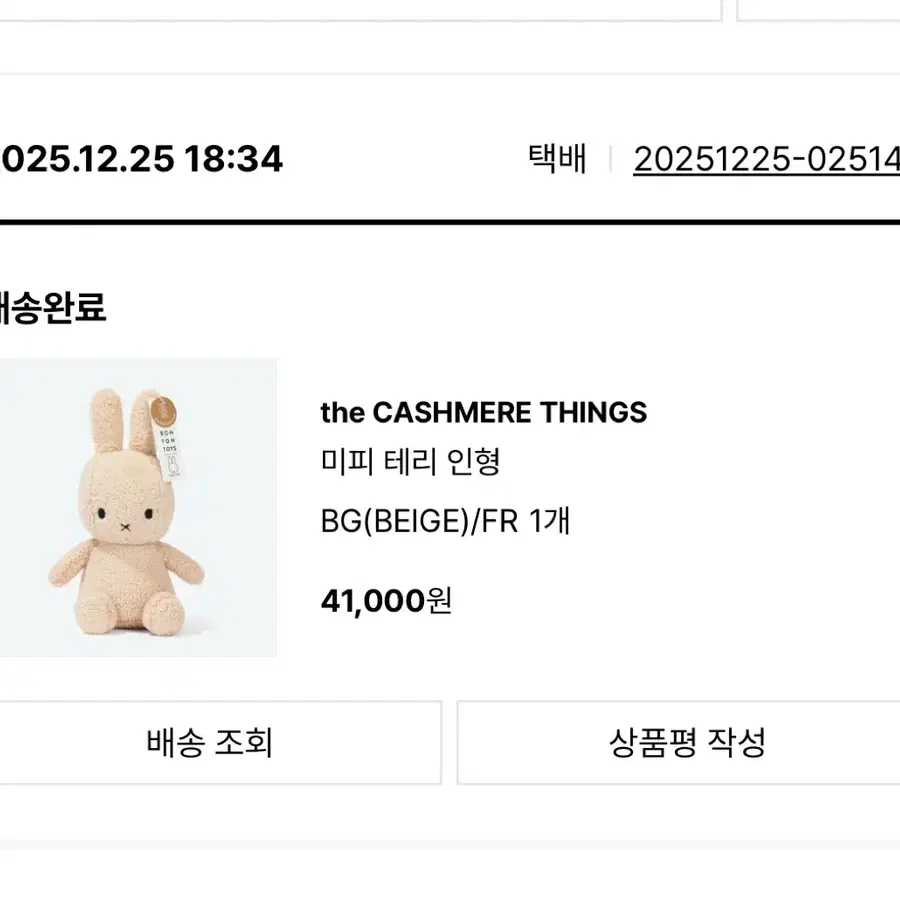Click the order date 2025.12.25 18:34
900x900 pixels.
pos(141,158)
